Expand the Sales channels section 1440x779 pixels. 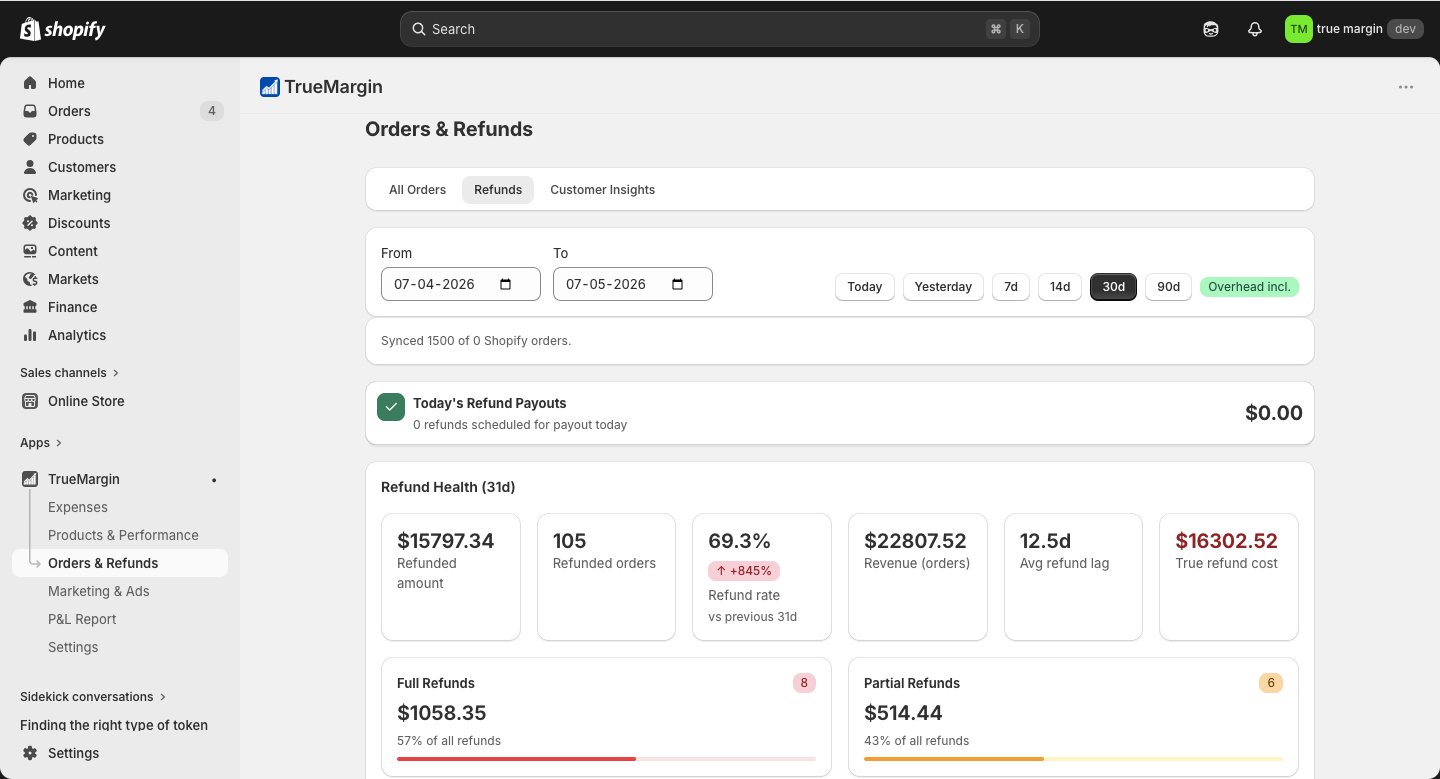[69, 372]
